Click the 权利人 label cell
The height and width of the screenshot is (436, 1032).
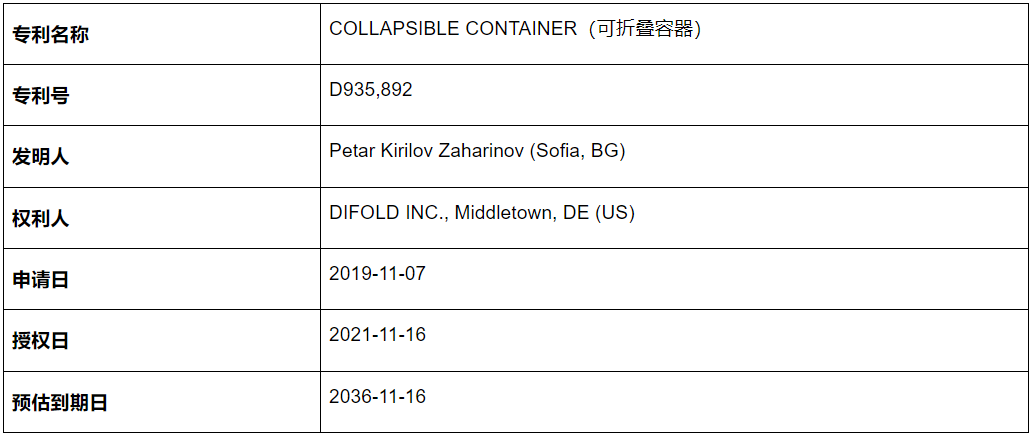point(162,218)
